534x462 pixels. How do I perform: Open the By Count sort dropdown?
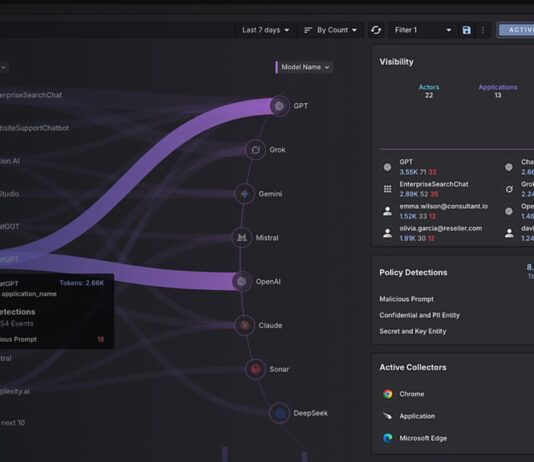click(330, 30)
